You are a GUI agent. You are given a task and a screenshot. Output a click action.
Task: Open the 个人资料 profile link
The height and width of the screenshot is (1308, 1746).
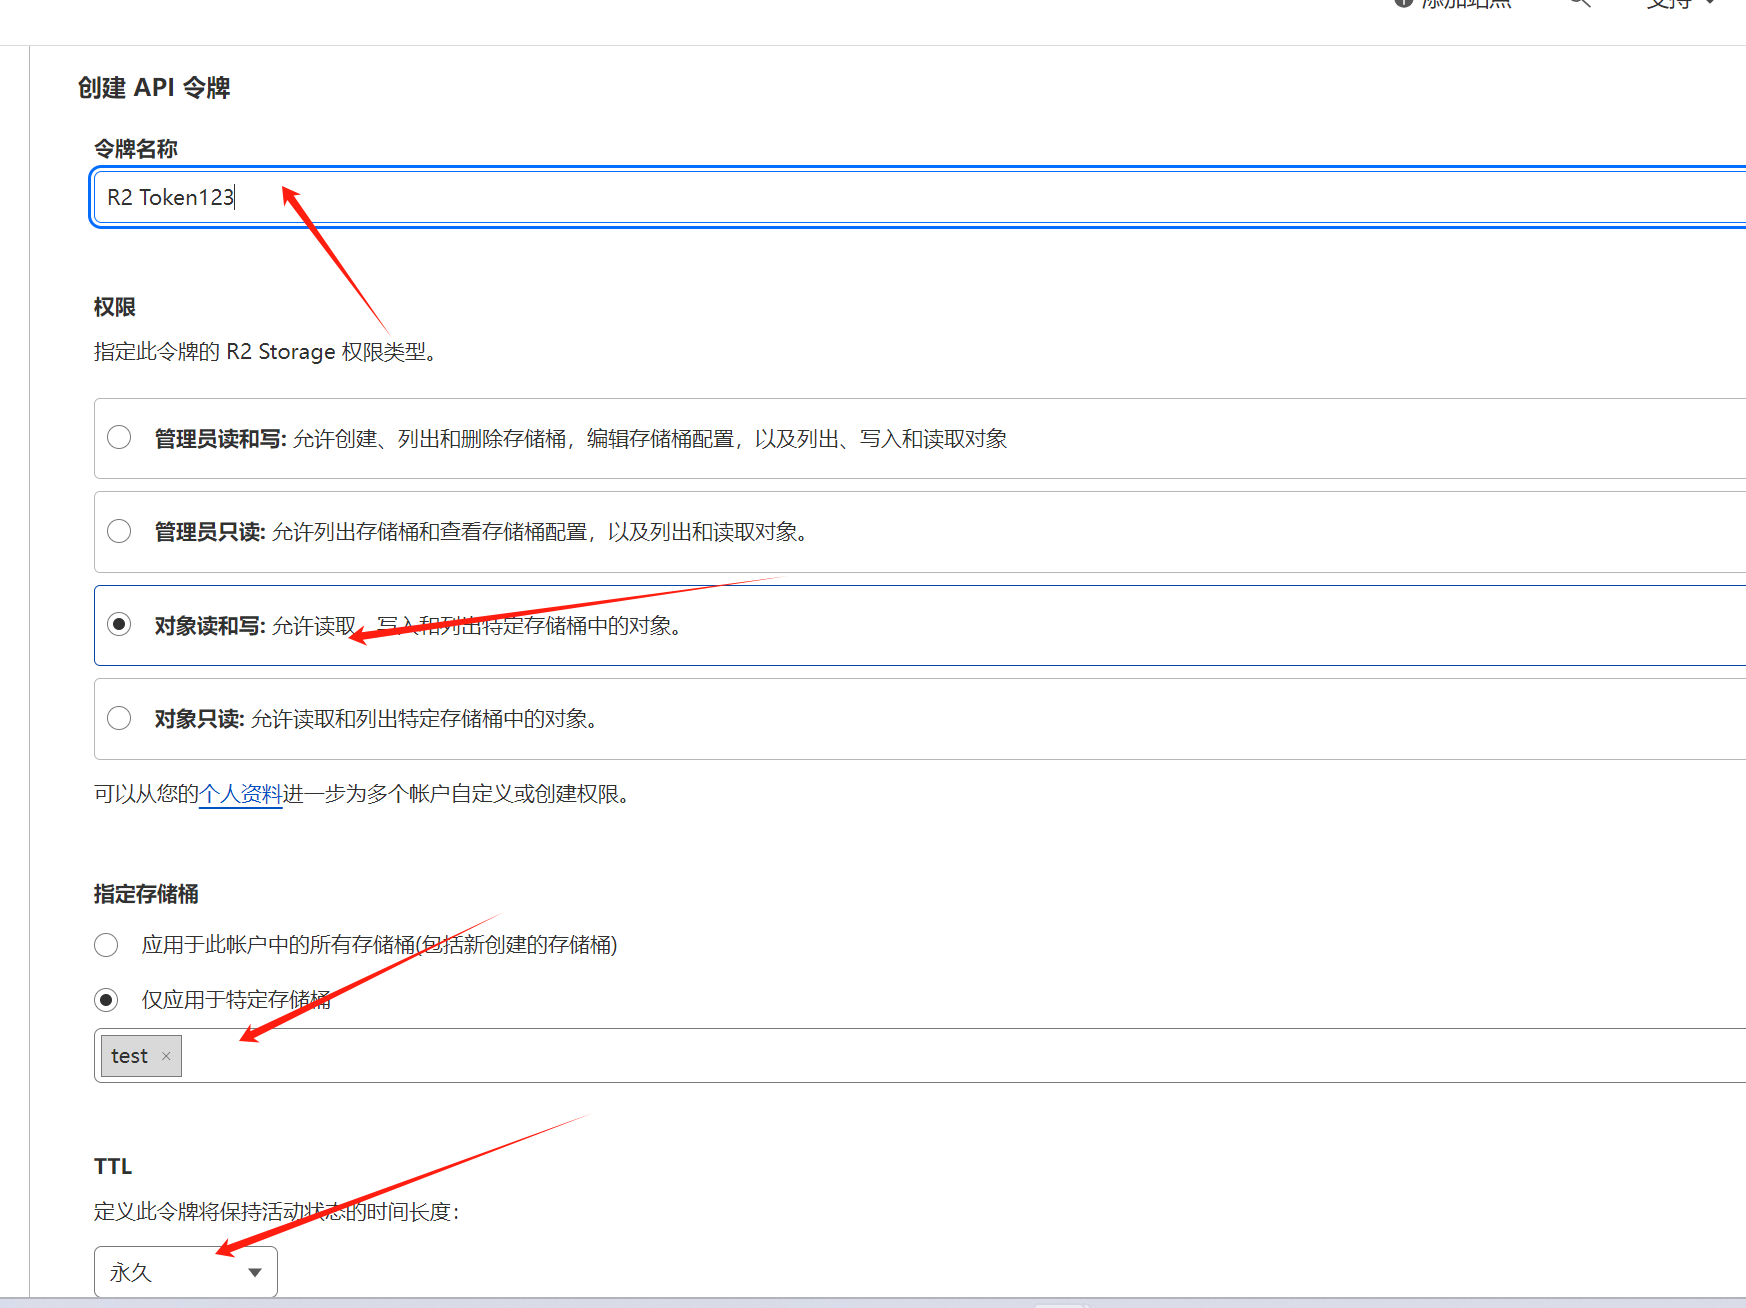pos(241,794)
